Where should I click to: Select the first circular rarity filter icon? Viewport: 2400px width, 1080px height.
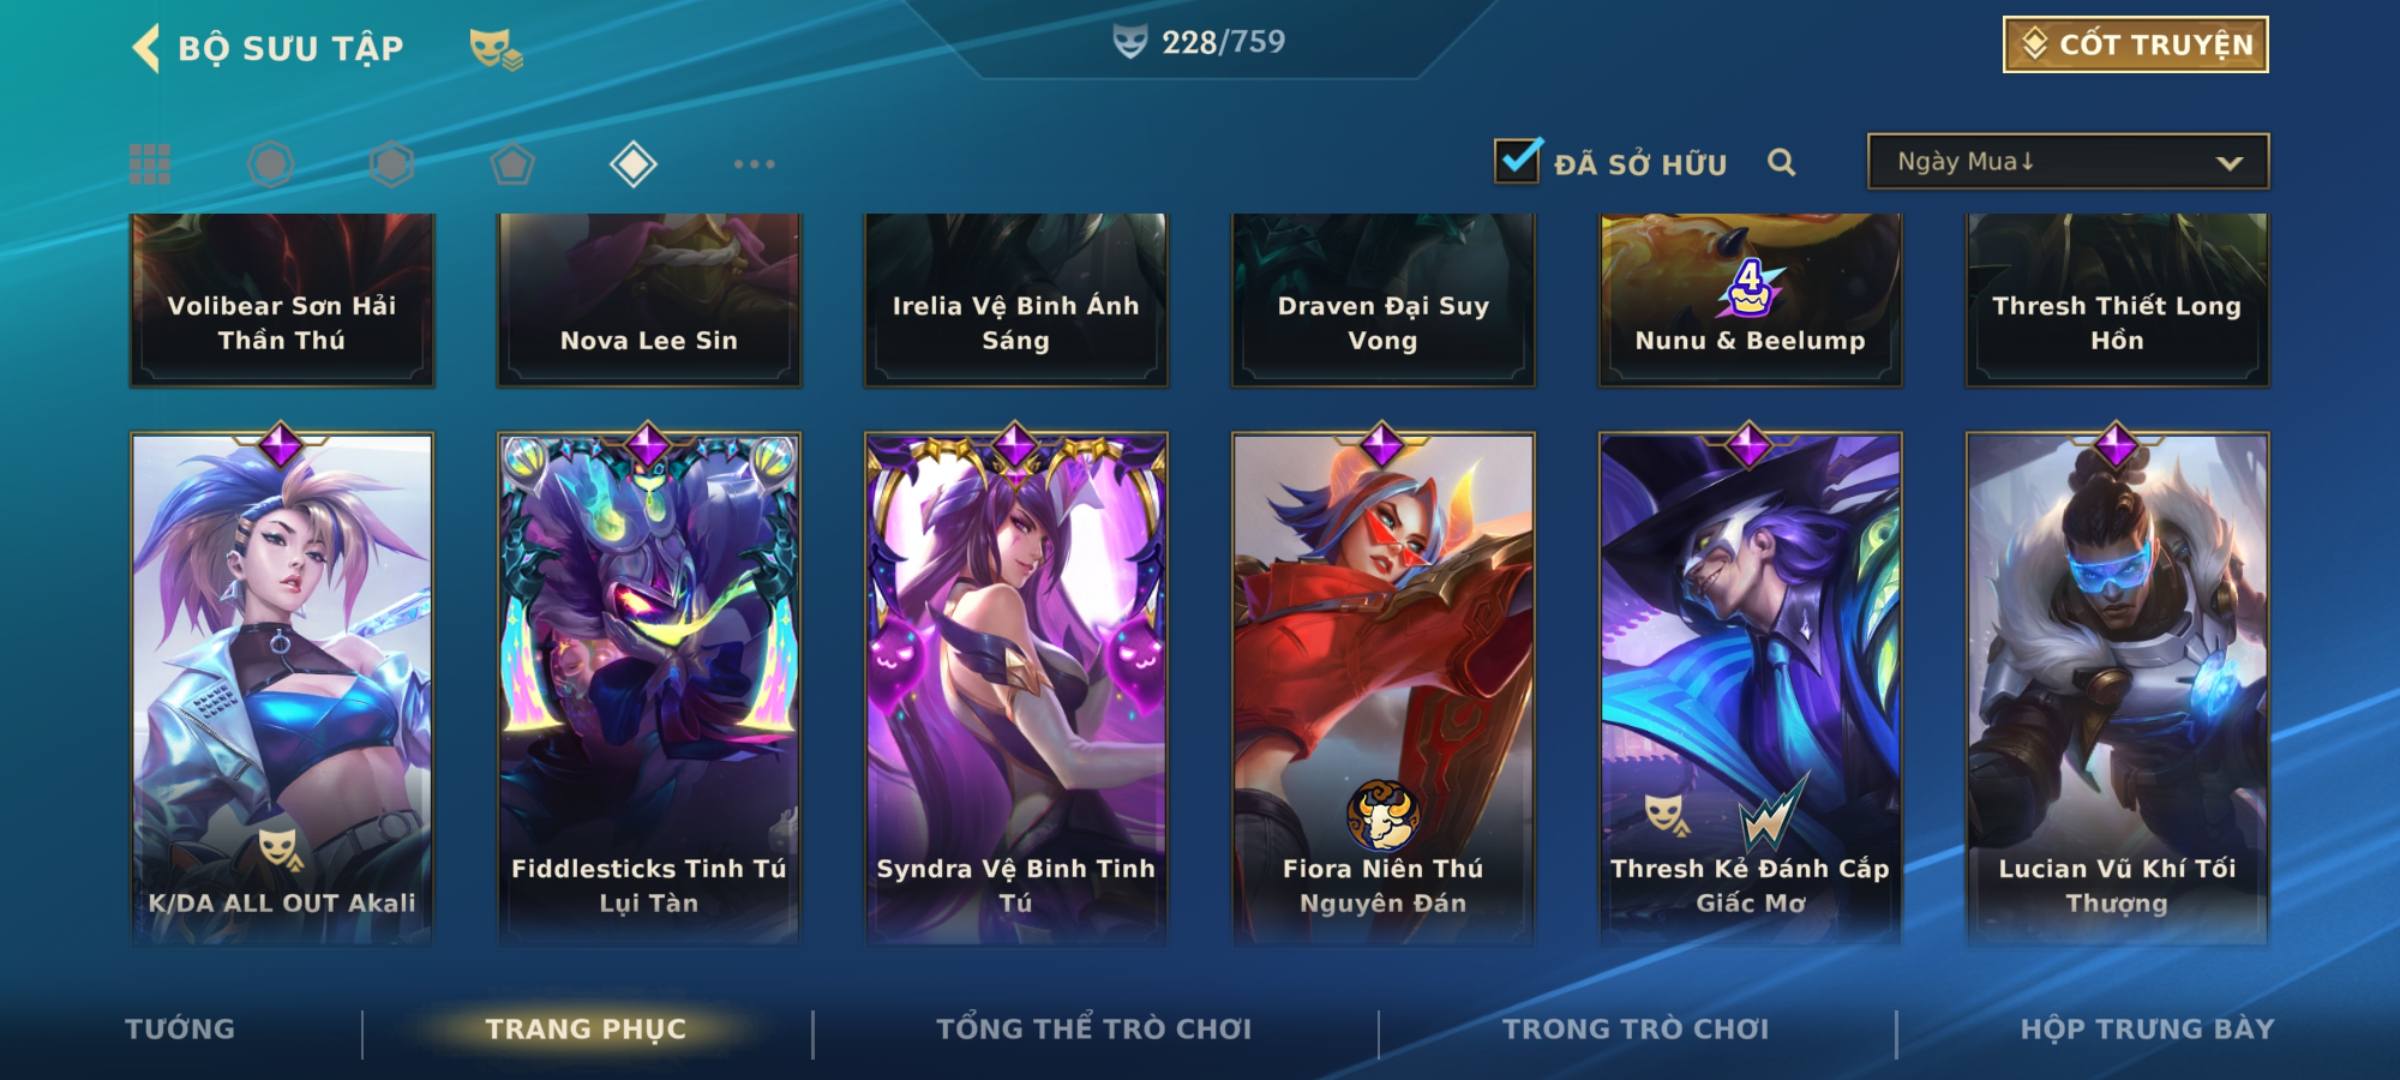271,164
